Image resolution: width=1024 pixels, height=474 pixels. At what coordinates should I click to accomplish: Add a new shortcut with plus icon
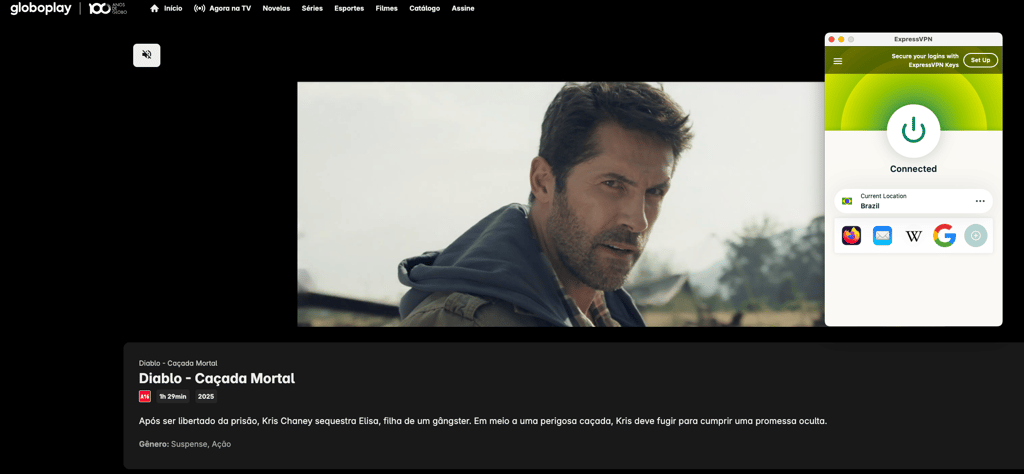976,236
